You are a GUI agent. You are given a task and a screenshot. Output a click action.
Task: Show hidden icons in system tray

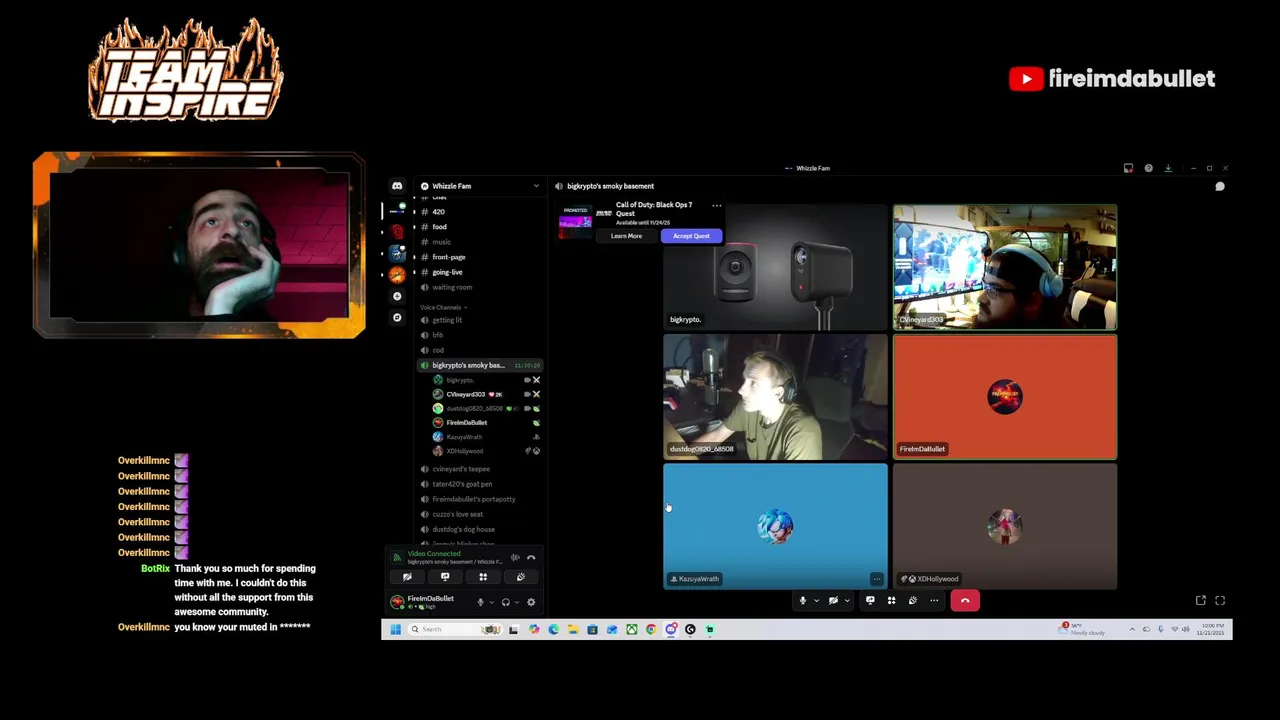tap(1132, 629)
